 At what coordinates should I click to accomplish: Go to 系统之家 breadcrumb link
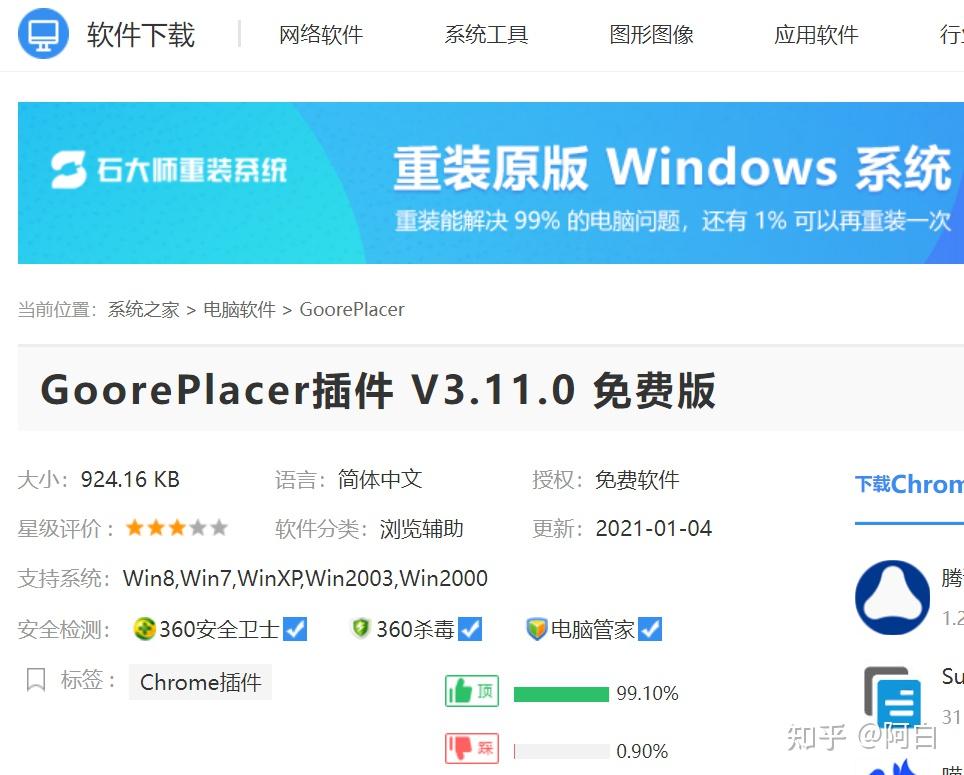143,310
